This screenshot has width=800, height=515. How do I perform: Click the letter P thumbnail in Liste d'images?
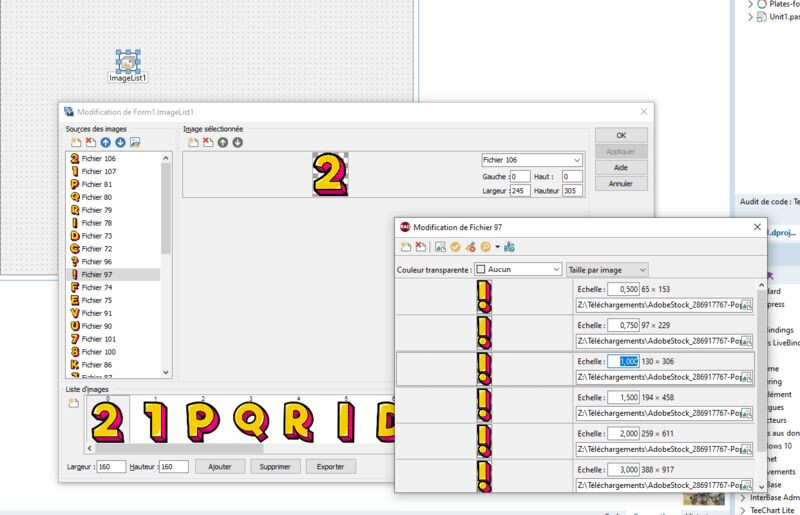pyautogui.click(x=203, y=422)
